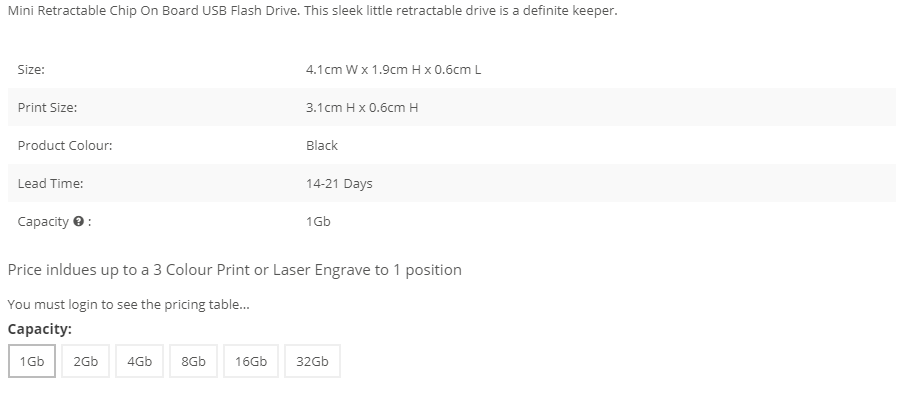Click the Lead Time row label
Image resolution: width=912 pixels, height=410 pixels.
click(x=51, y=184)
